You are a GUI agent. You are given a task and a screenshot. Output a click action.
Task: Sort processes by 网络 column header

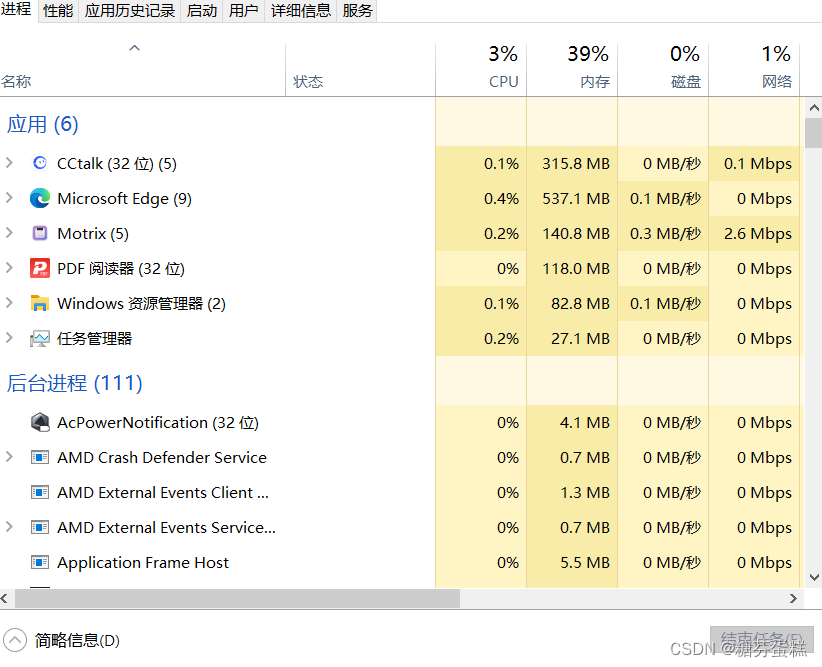tap(754, 70)
